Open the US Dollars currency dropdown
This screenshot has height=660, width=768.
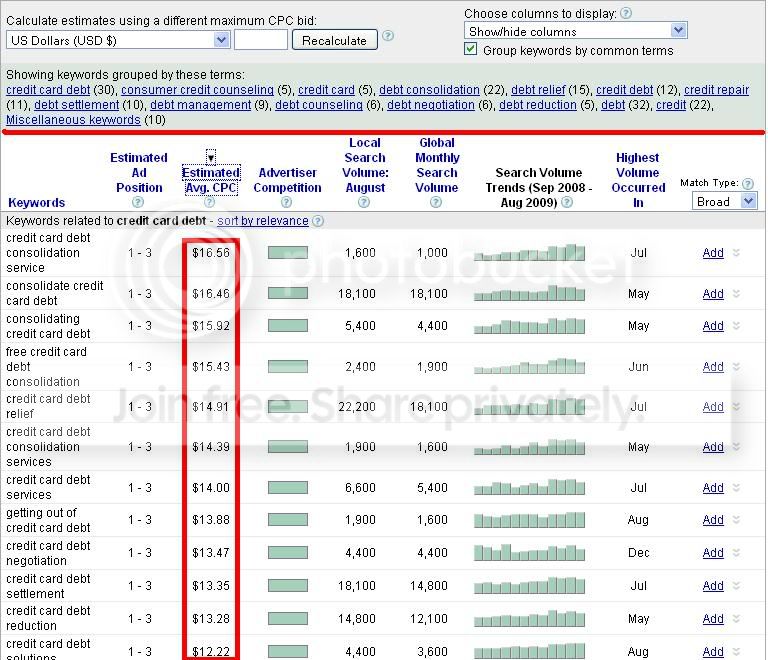point(118,40)
